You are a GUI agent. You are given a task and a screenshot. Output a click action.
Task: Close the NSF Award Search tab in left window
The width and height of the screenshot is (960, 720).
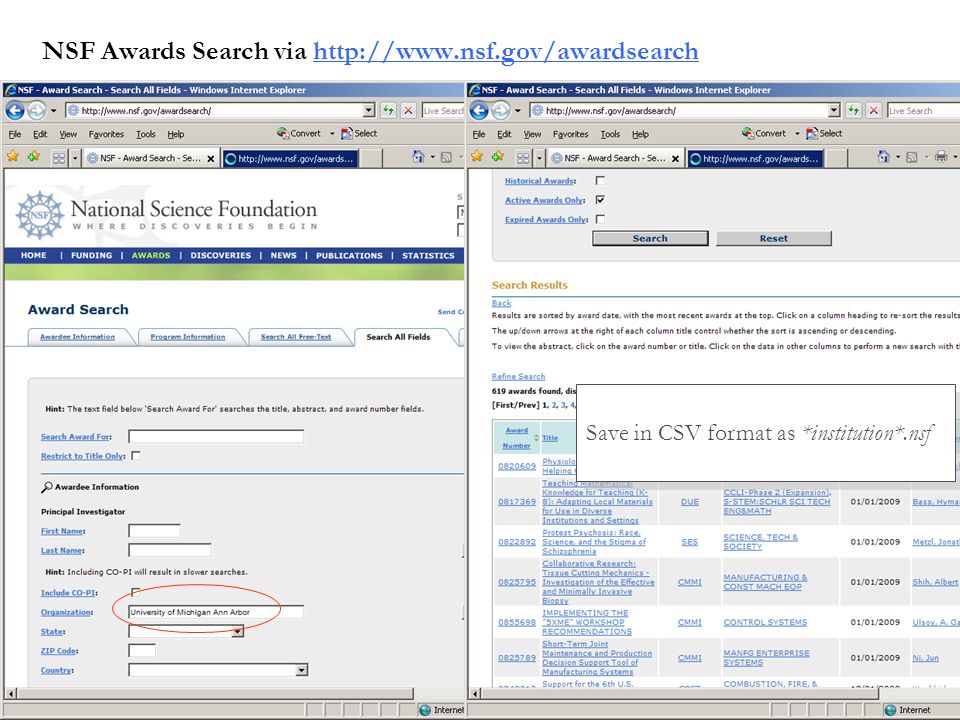[211, 159]
